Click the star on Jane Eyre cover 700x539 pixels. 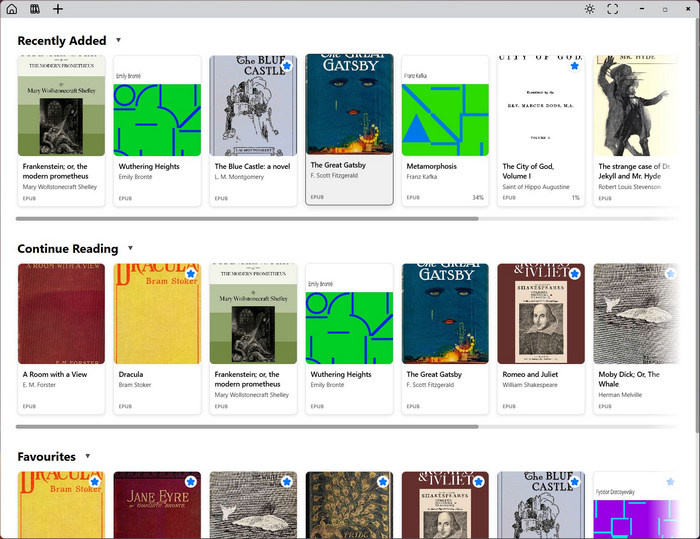click(191, 481)
